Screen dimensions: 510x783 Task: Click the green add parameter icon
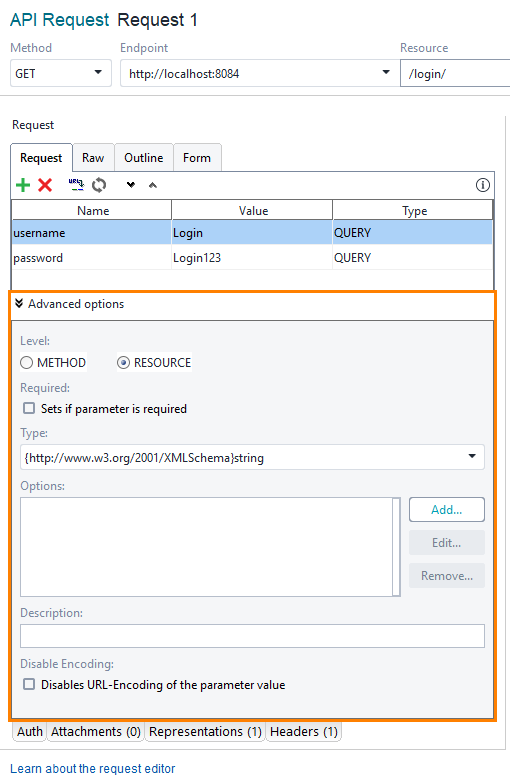[x=23, y=185]
